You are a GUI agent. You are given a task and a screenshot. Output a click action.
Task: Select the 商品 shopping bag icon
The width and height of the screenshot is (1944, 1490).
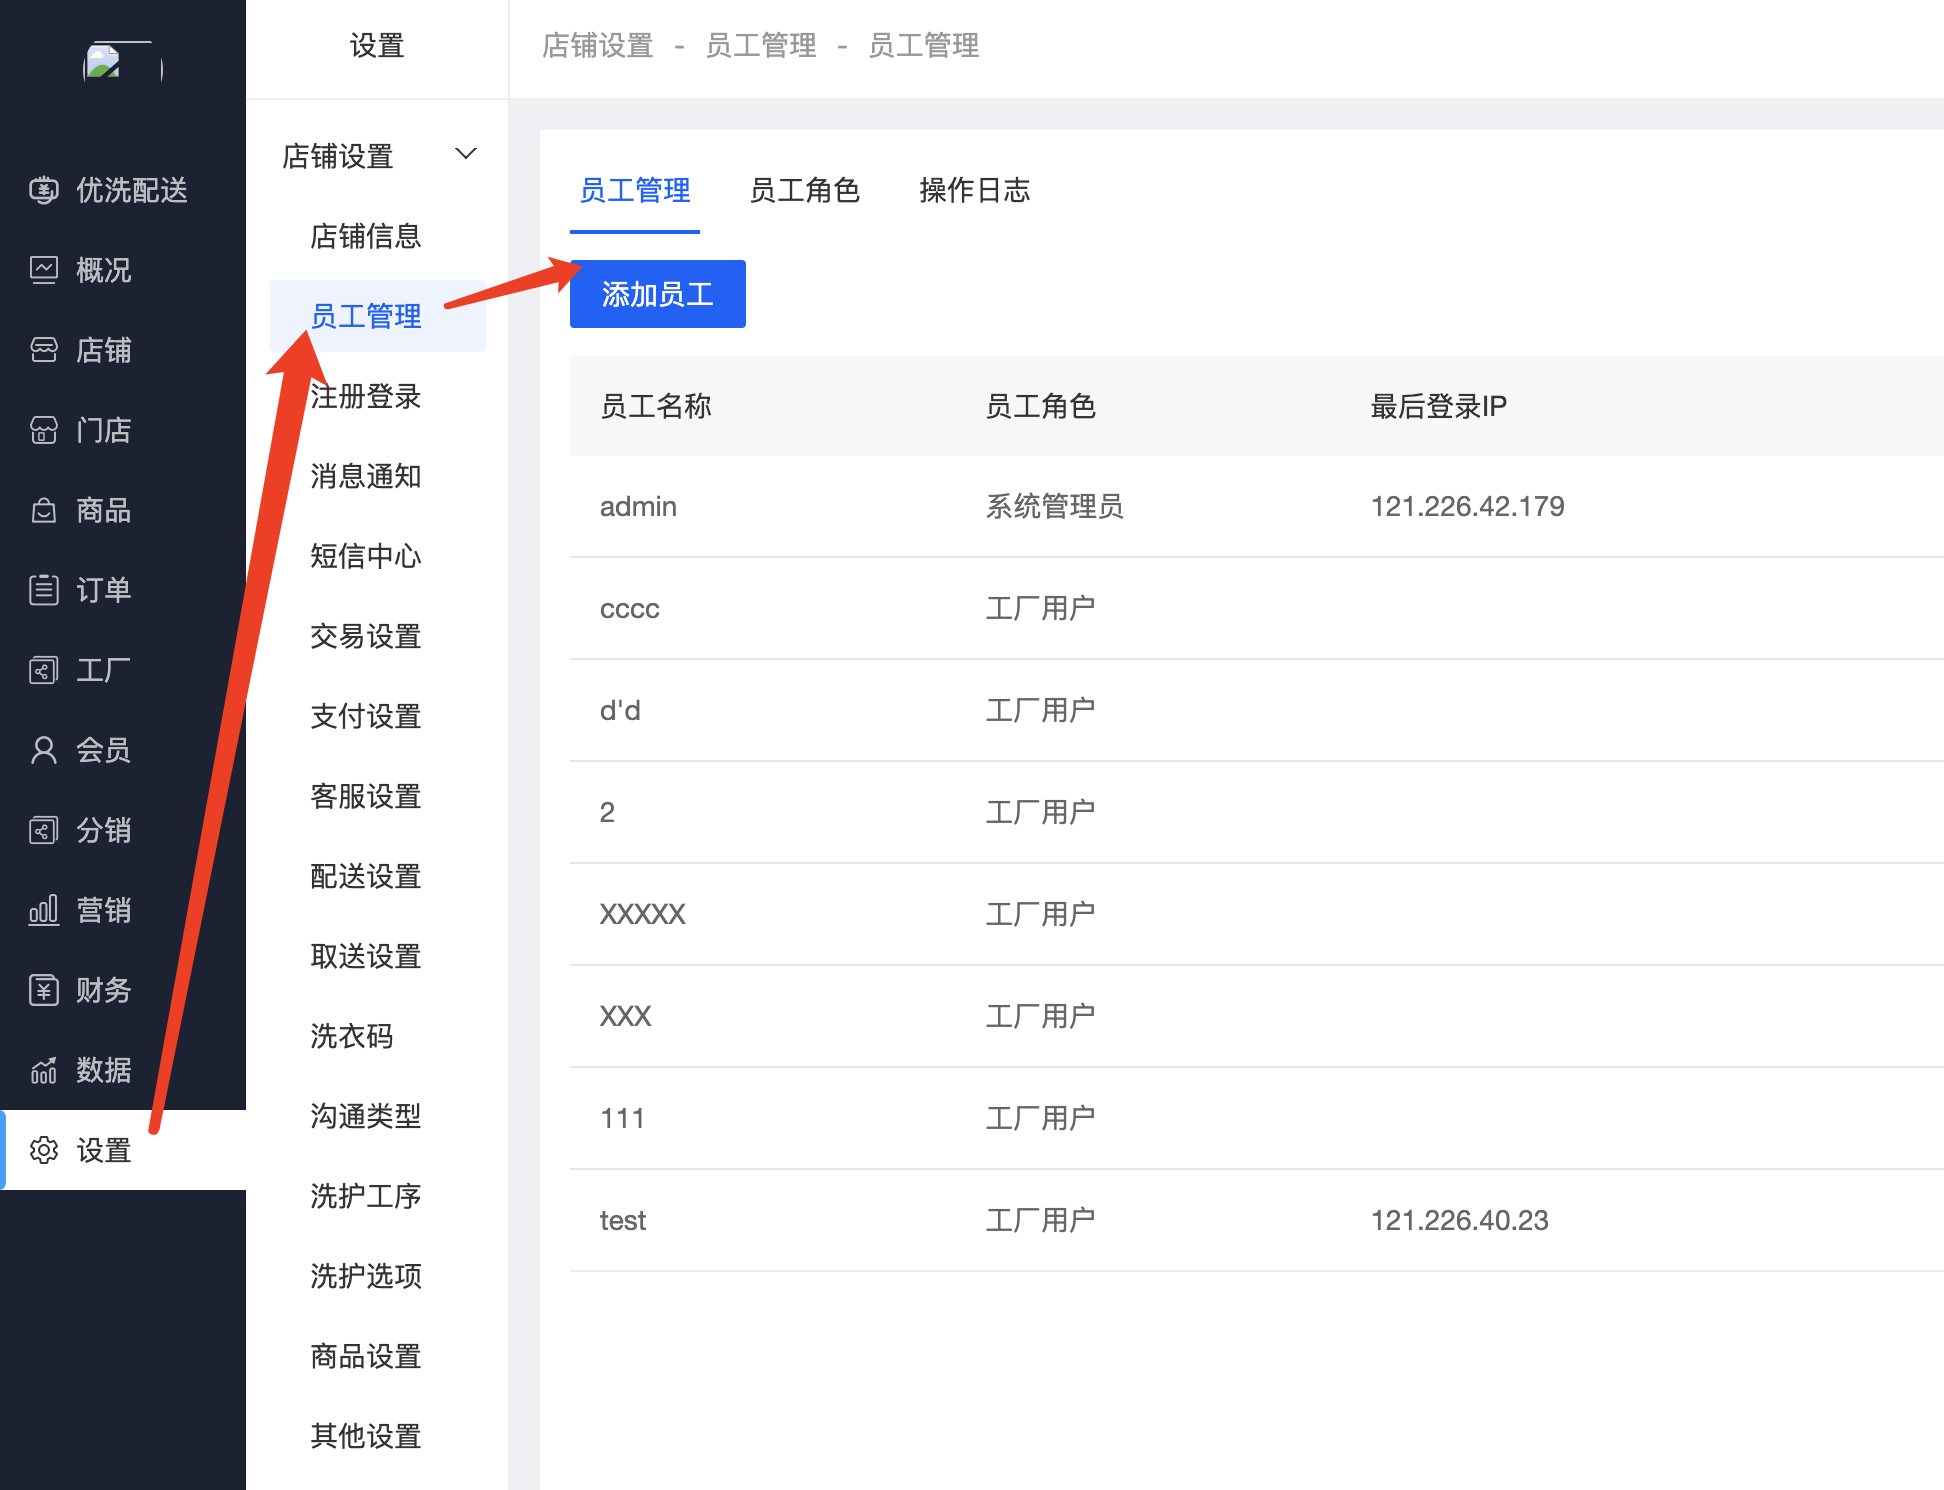[43, 510]
